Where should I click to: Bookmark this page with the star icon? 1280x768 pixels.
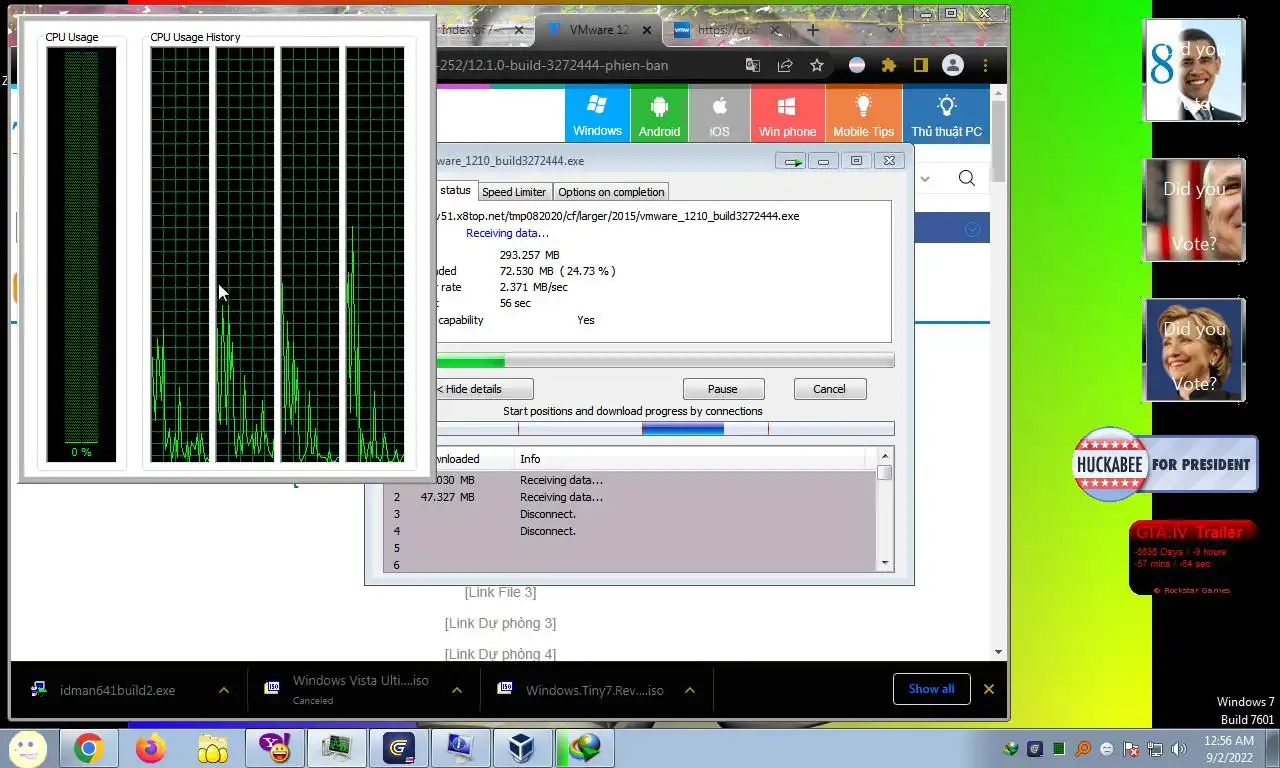tap(817, 65)
